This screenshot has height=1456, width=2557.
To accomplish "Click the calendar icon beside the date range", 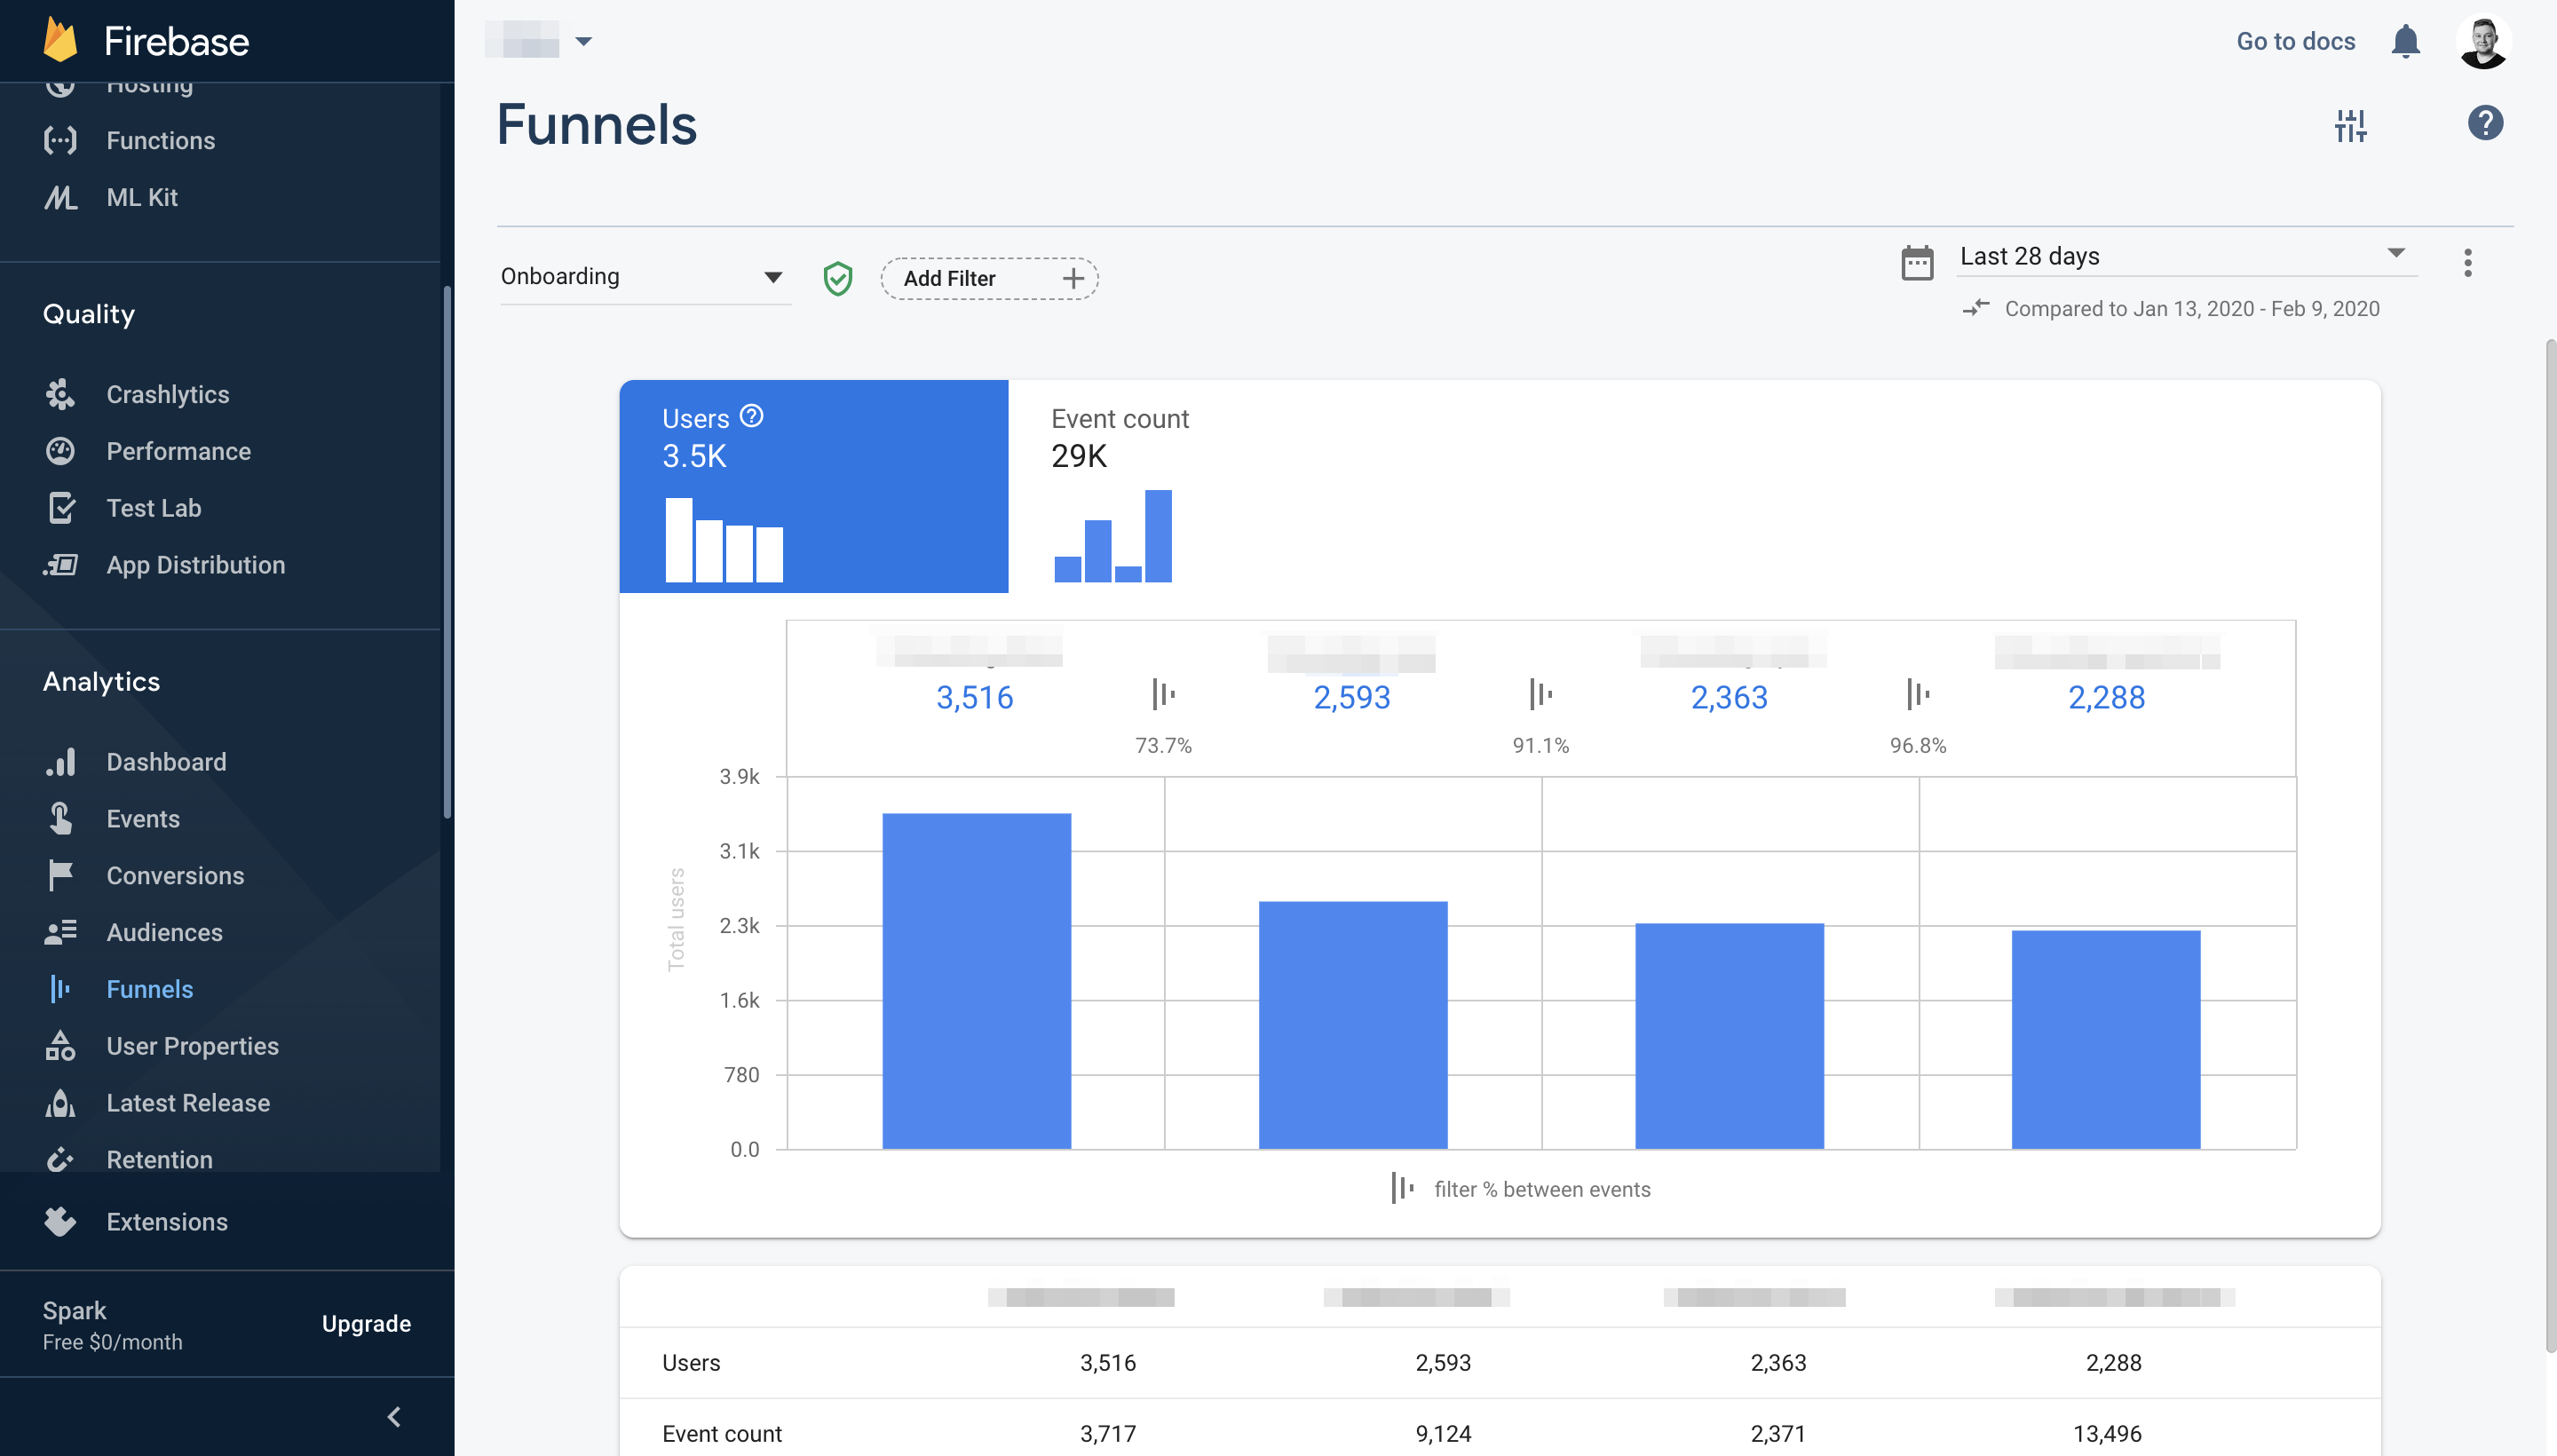I will [x=1917, y=262].
